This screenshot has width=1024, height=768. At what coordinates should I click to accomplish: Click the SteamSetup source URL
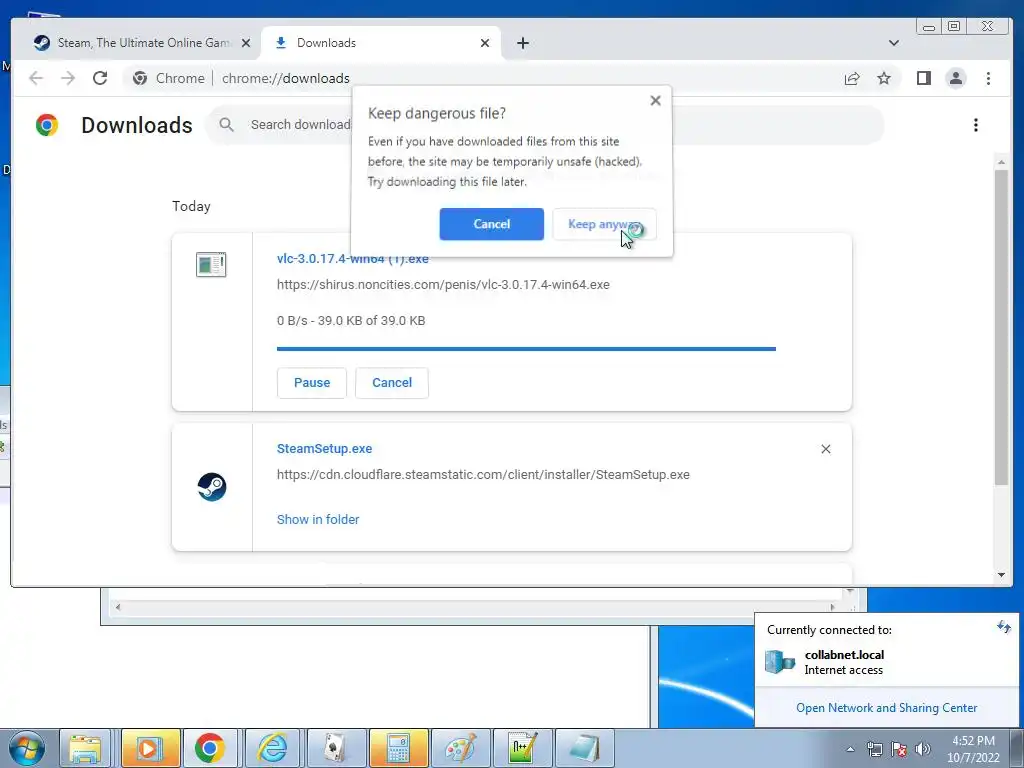click(x=483, y=475)
